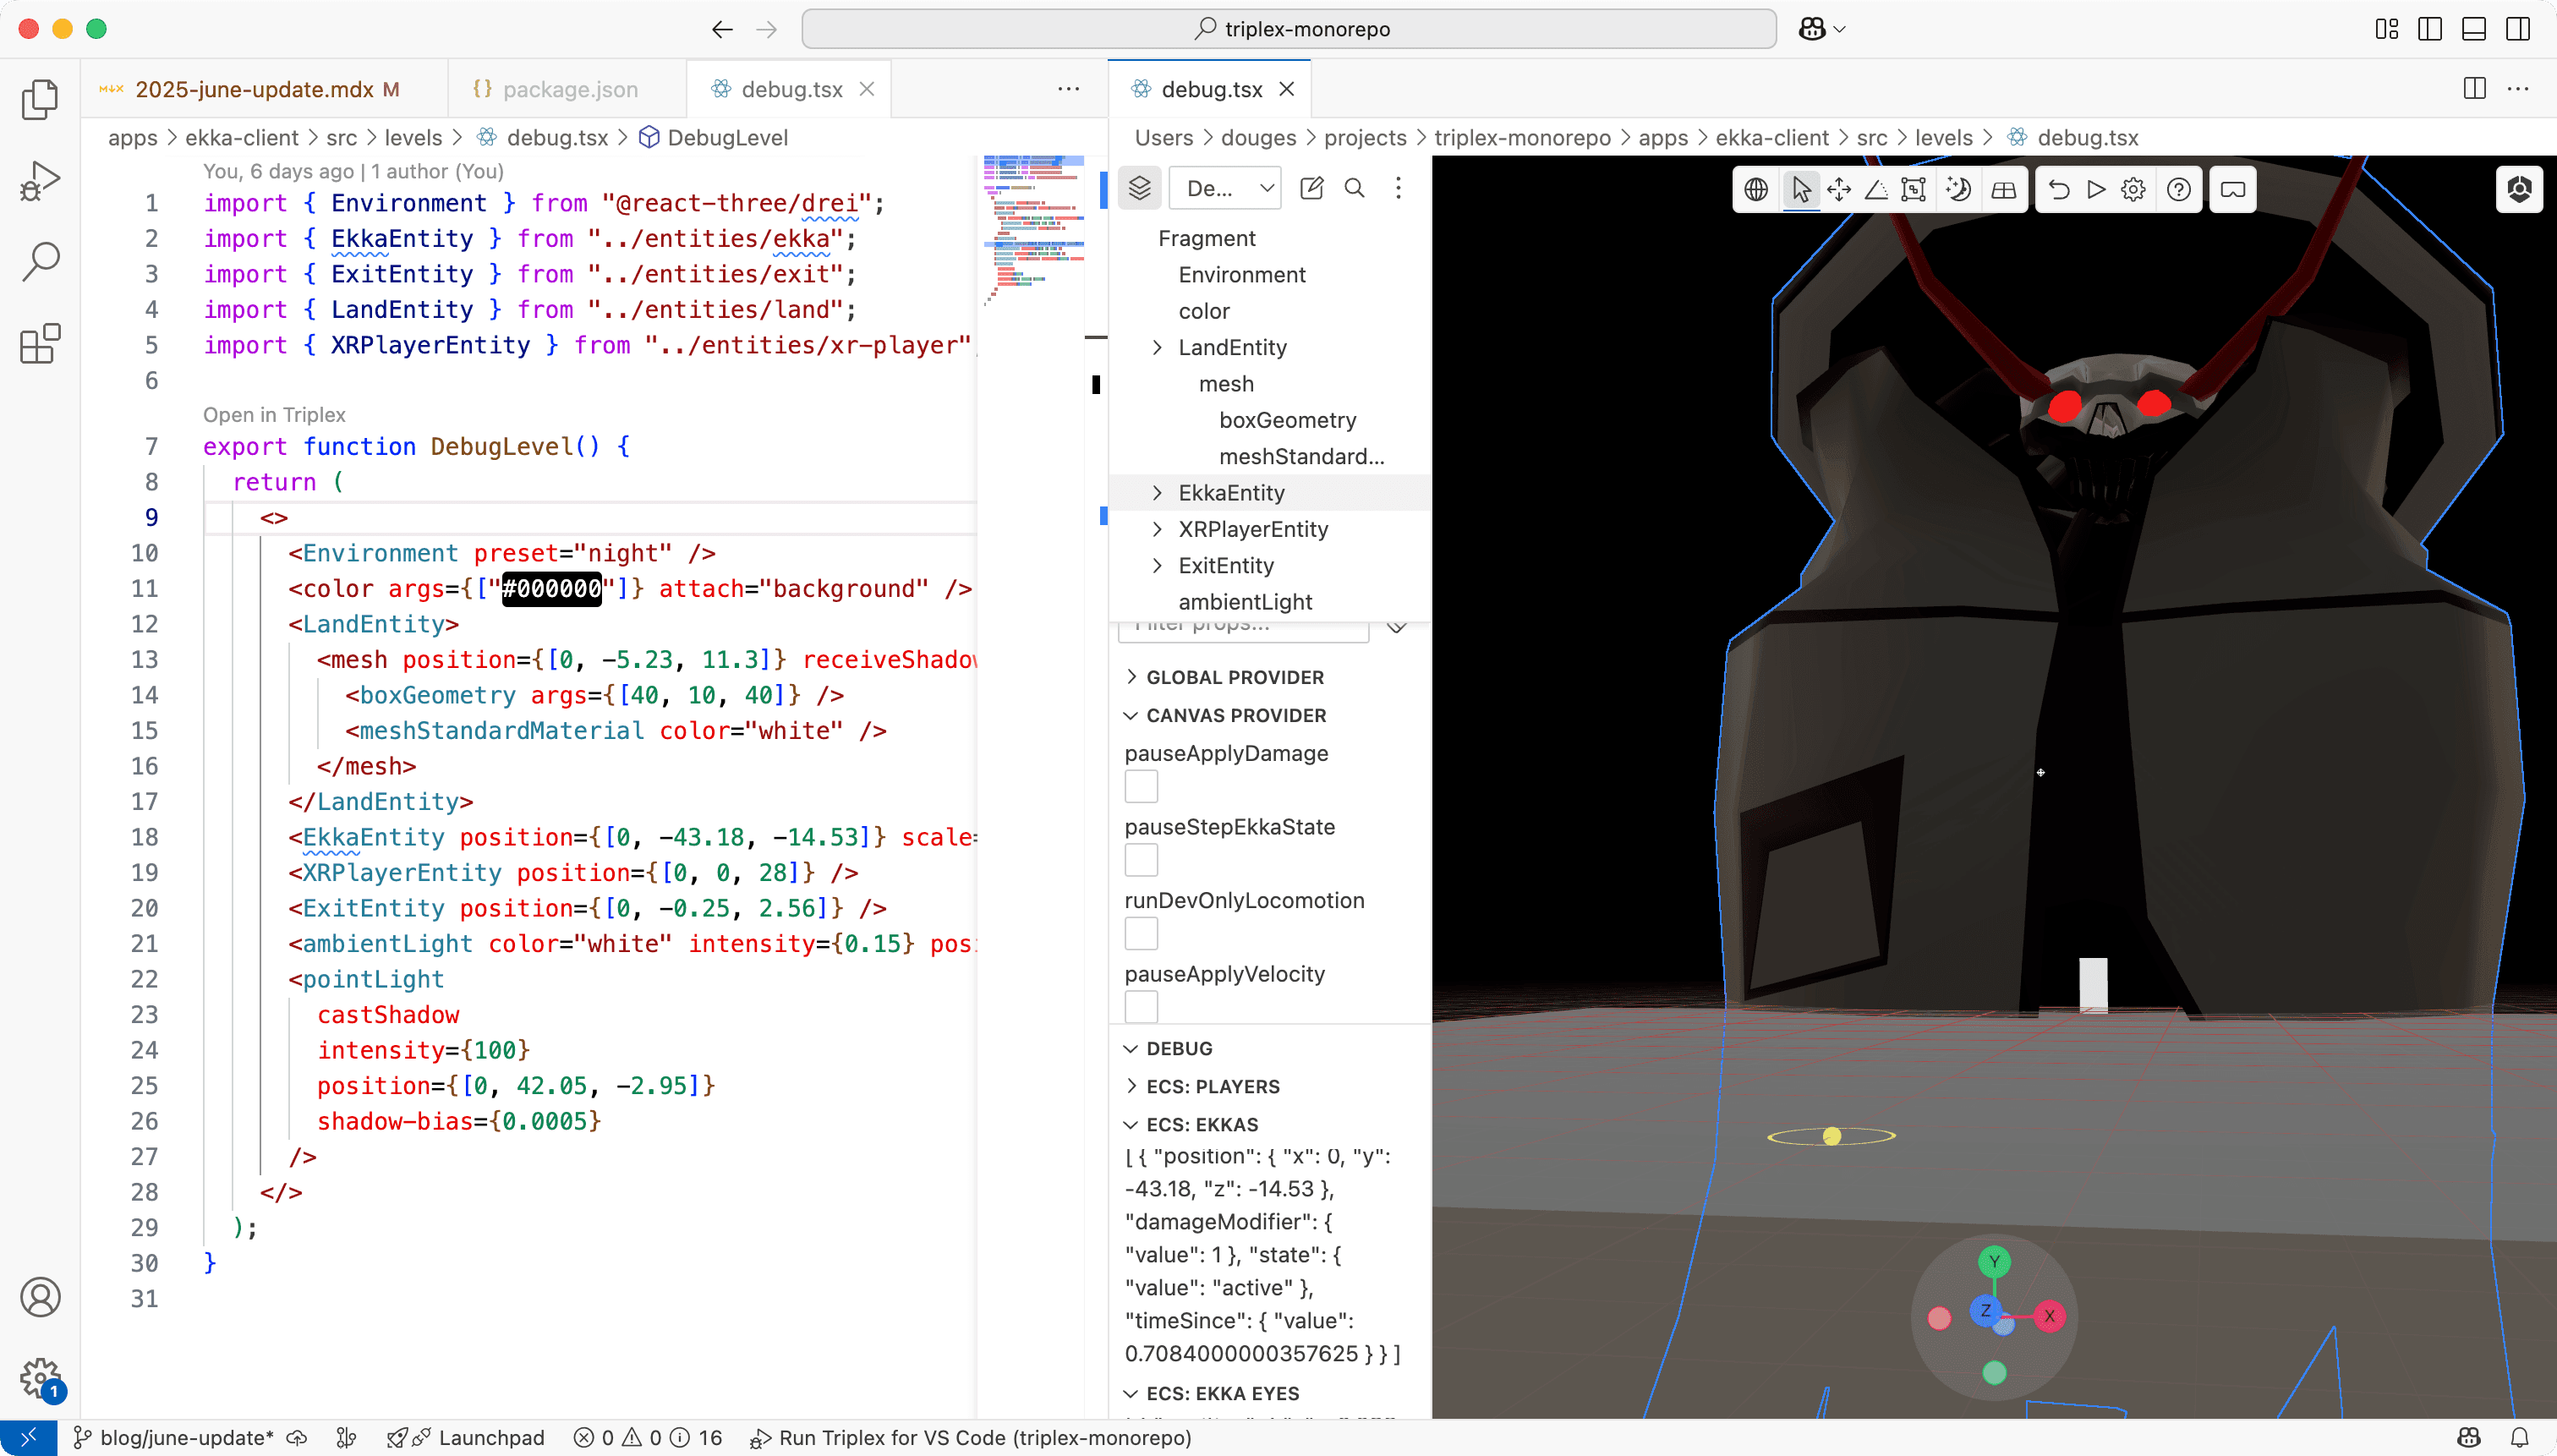Toggle the moon lighting icon
This screenshot has height=1456, width=2557.
[x=1958, y=189]
